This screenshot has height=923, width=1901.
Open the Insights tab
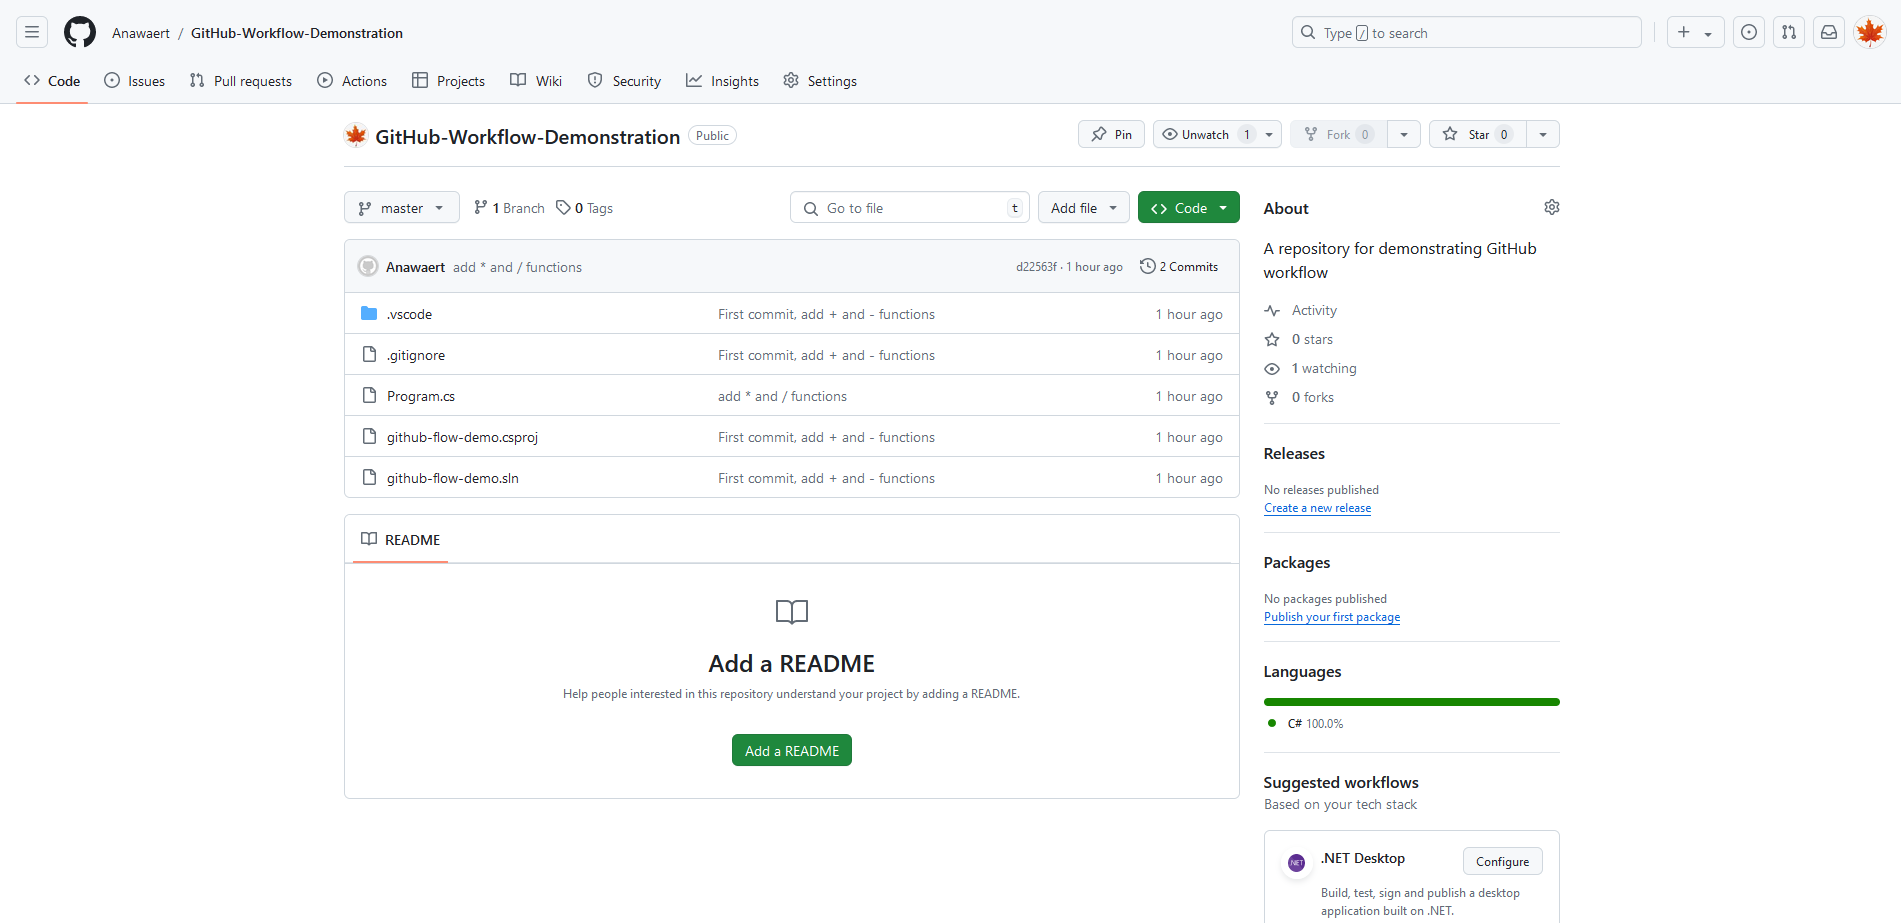click(x=722, y=81)
